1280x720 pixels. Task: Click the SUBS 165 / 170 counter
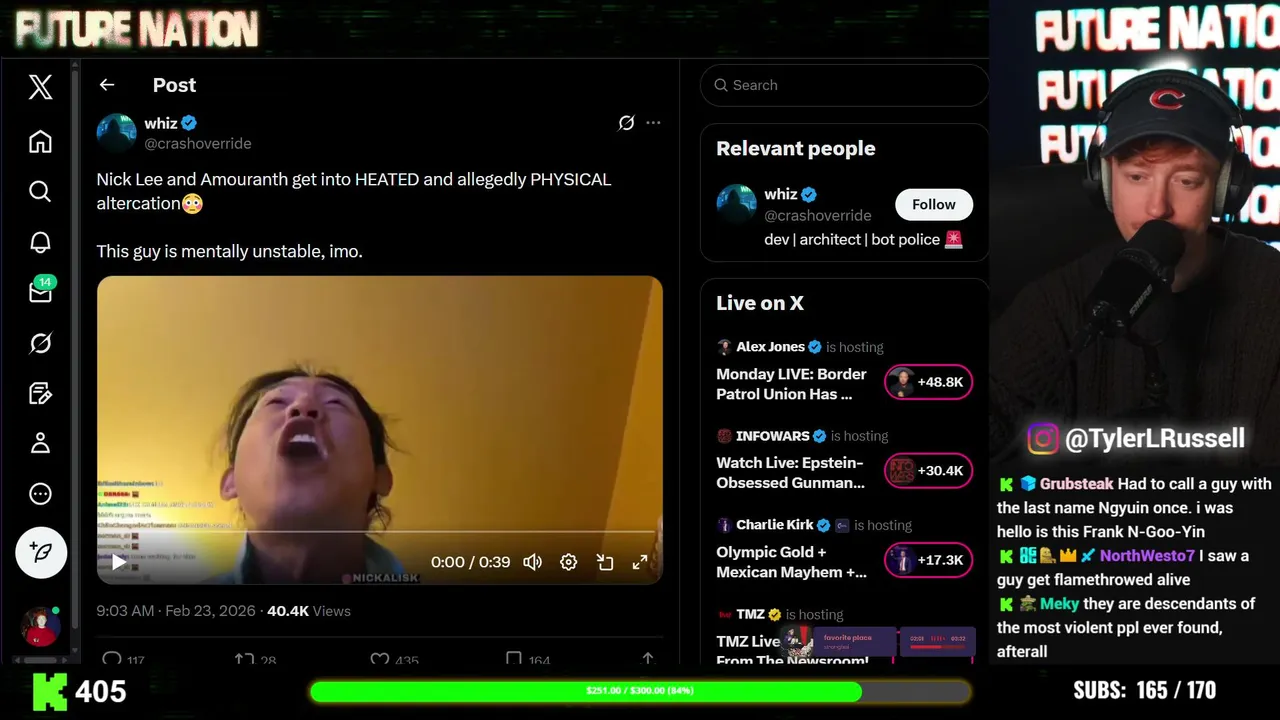(1144, 690)
